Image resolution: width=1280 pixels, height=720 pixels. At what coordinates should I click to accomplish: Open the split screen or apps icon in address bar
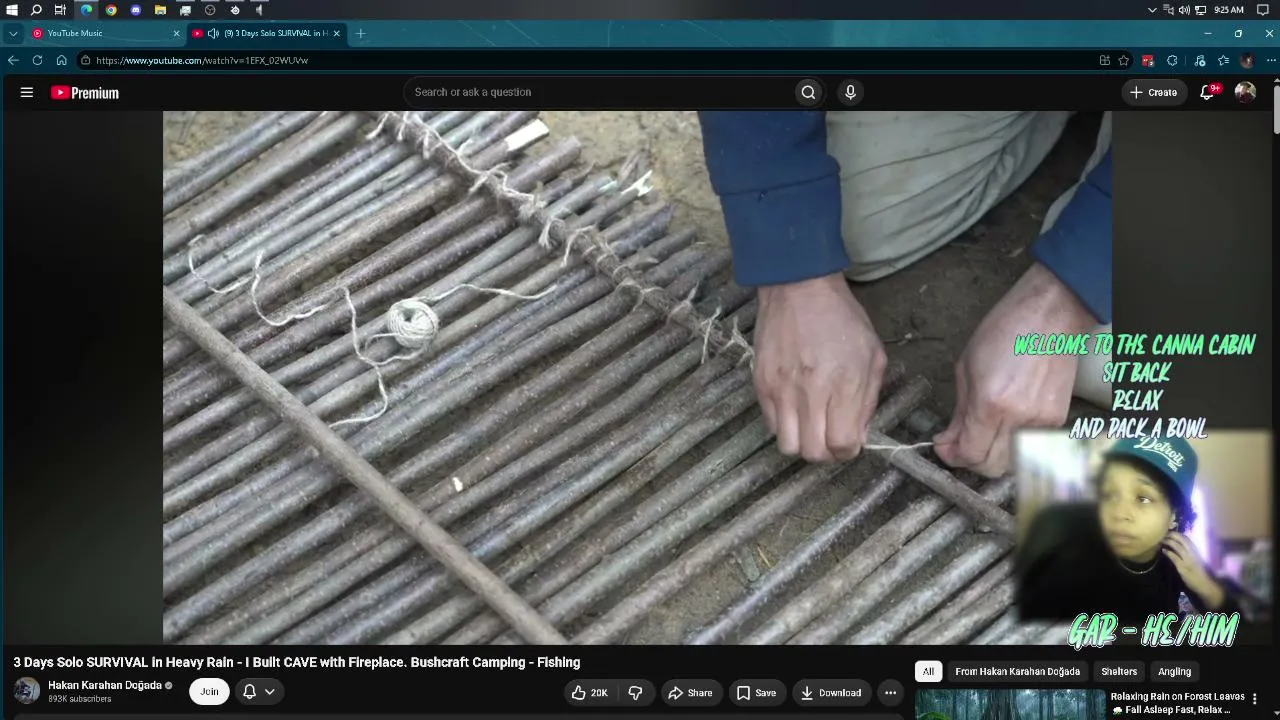click(1104, 60)
